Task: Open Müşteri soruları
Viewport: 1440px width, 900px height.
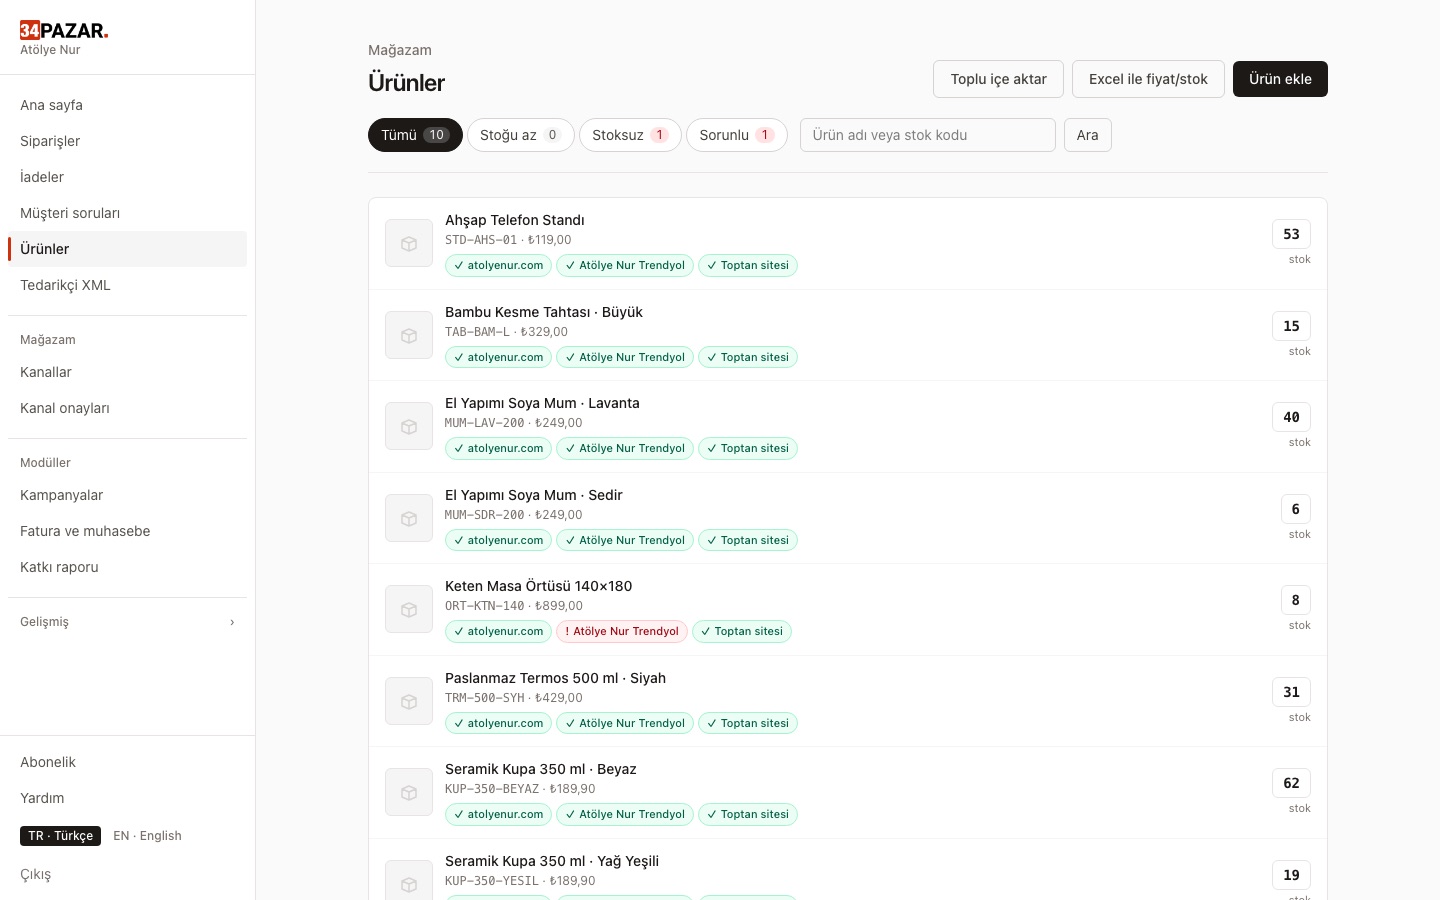Action: (127, 213)
